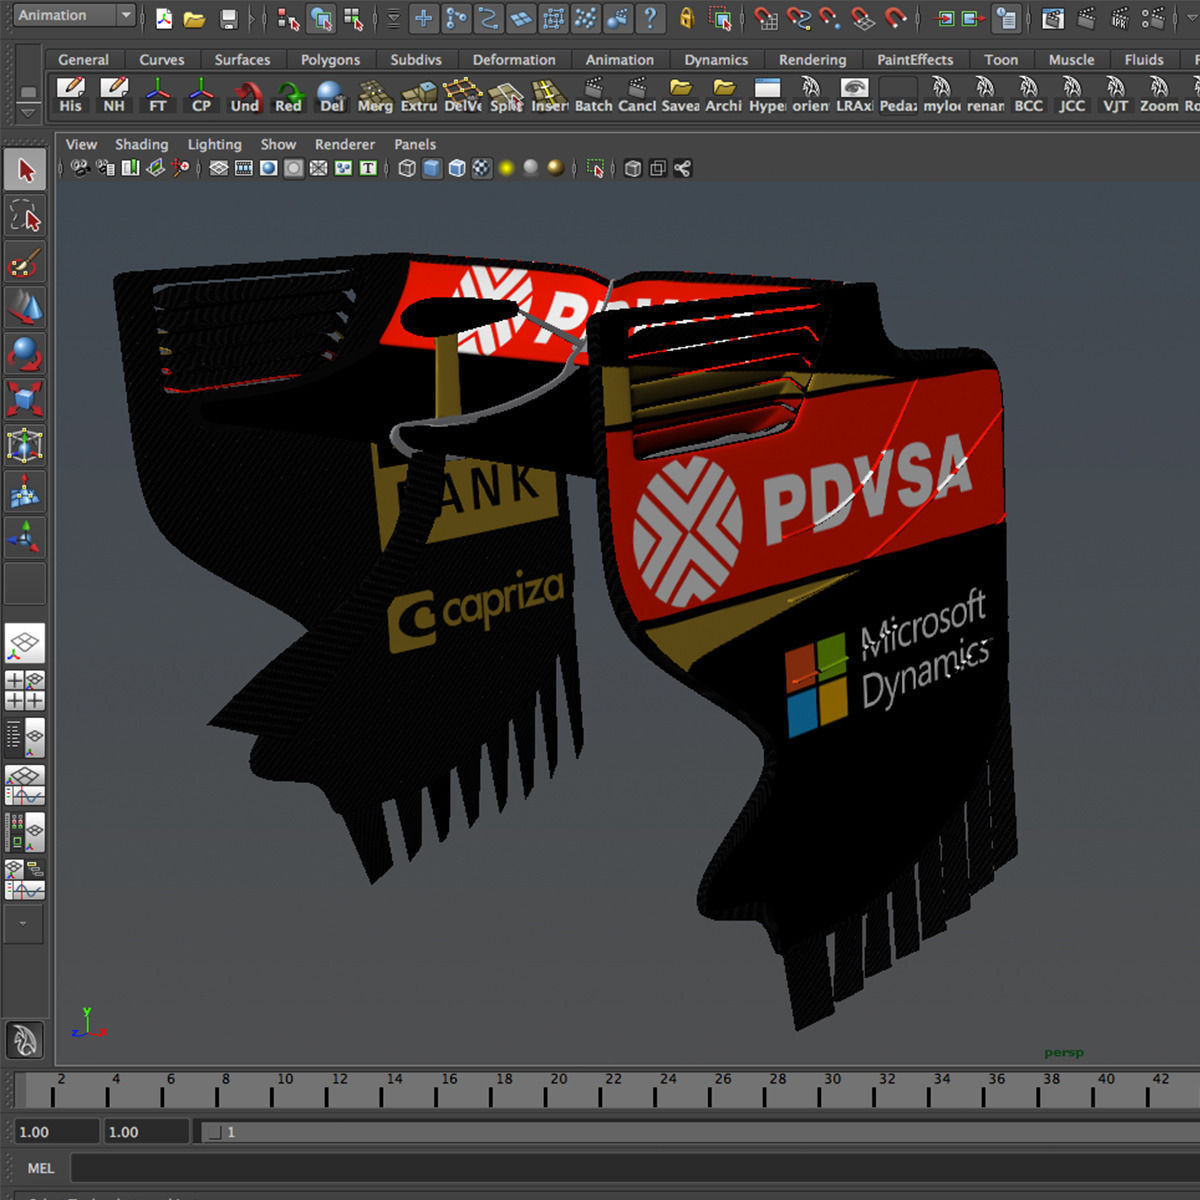Toggle lock current selection padlock
The height and width of the screenshot is (1200, 1200).
pos(687,18)
